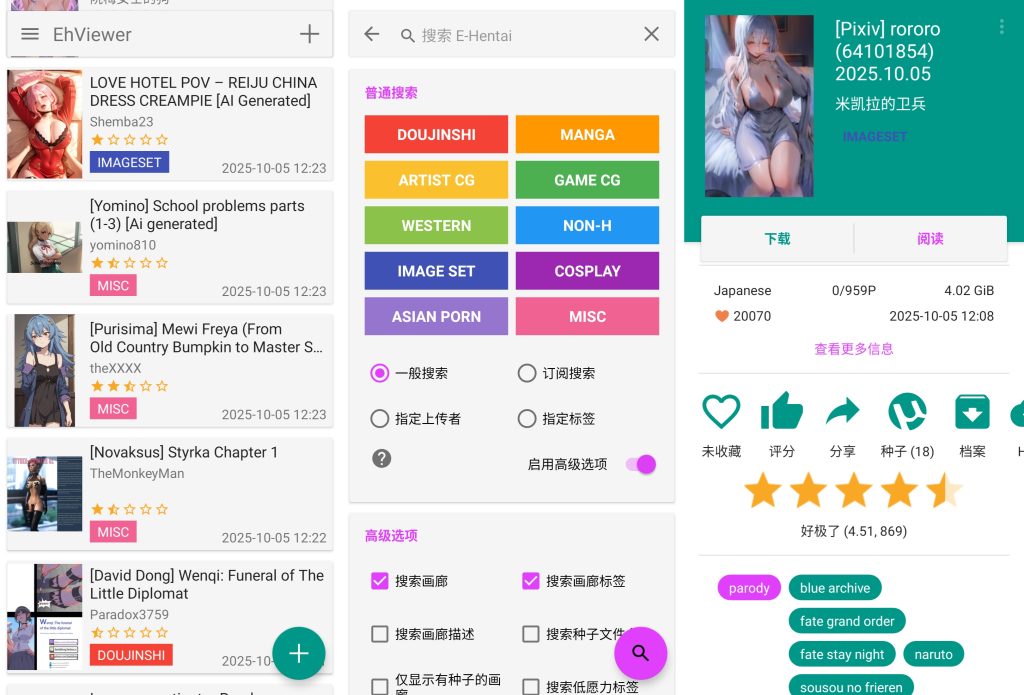Screen dimensions: 1024x695
Task: Tap the heart icon labeled 未收藏
Action: (x=721, y=412)
